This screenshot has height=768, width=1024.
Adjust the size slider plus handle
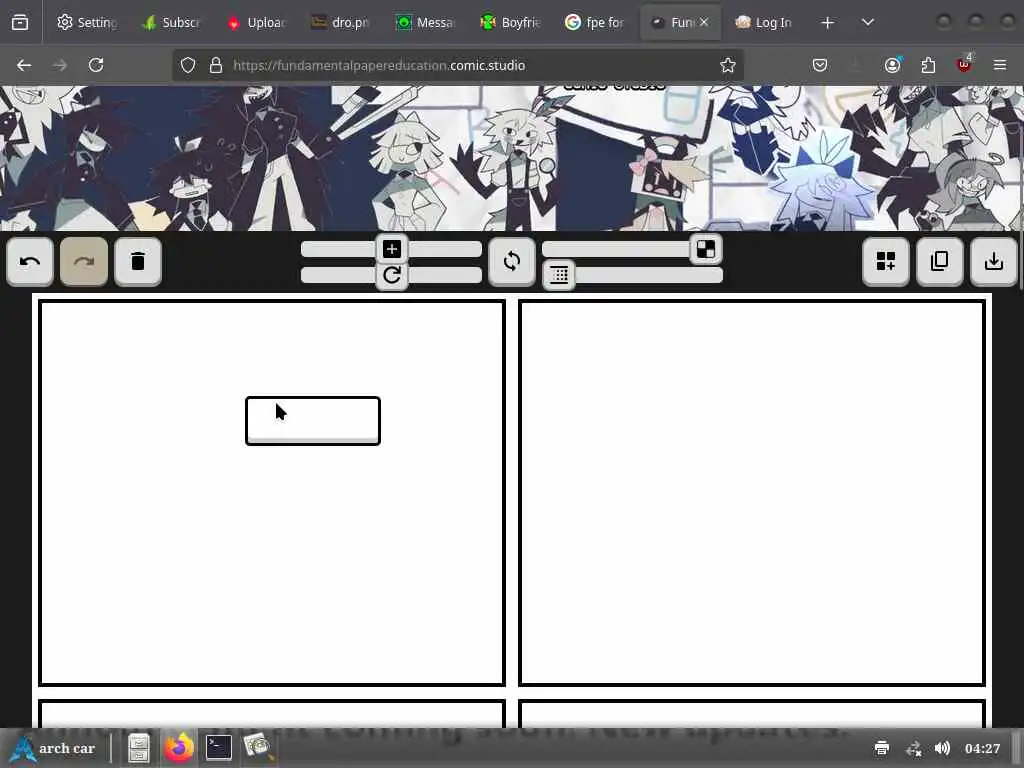[x=392, y=249]
